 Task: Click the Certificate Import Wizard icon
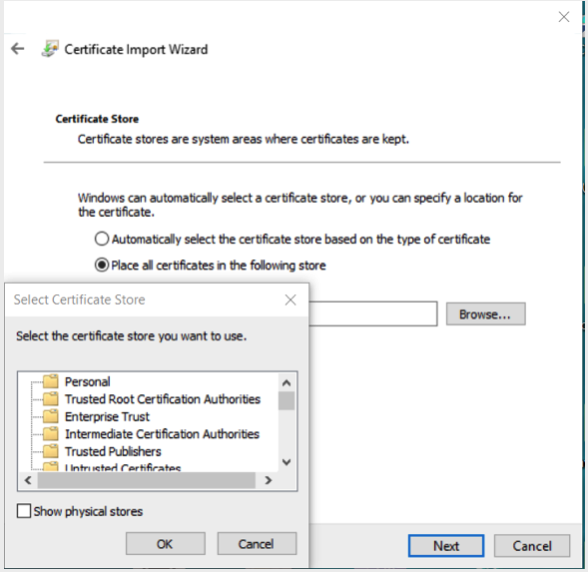click(x=50, y=49)
